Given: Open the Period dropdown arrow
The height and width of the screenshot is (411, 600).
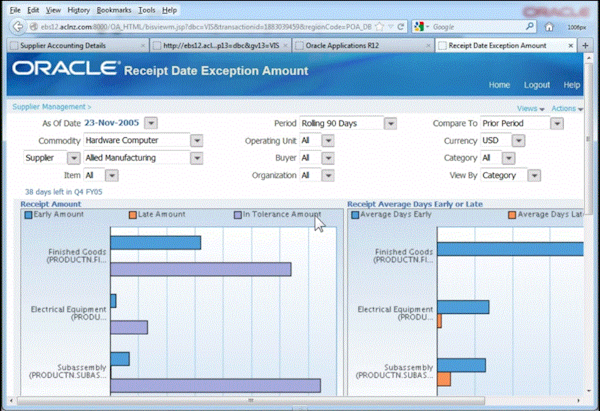Looking at the screenshot, I should coord(390,124).
